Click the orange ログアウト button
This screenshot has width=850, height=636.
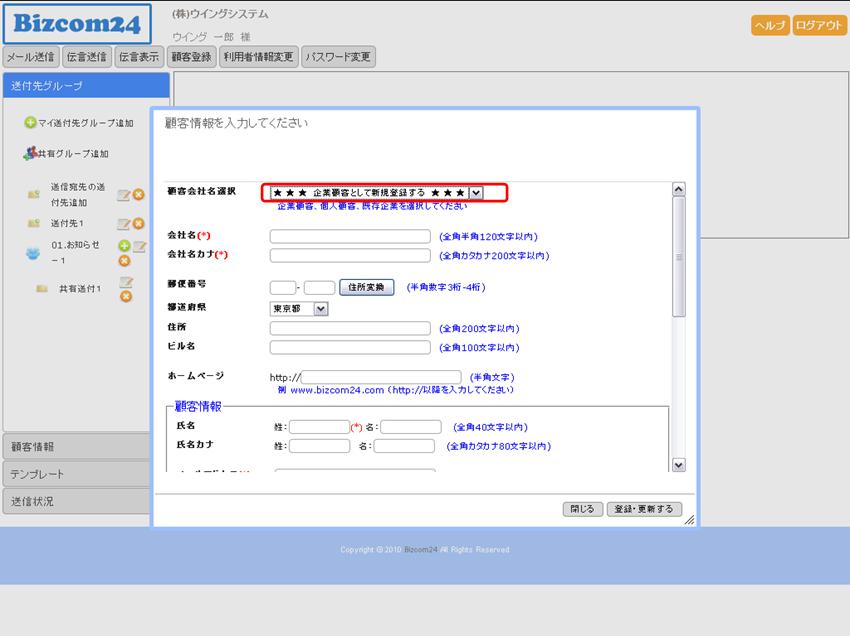point(819,26)
